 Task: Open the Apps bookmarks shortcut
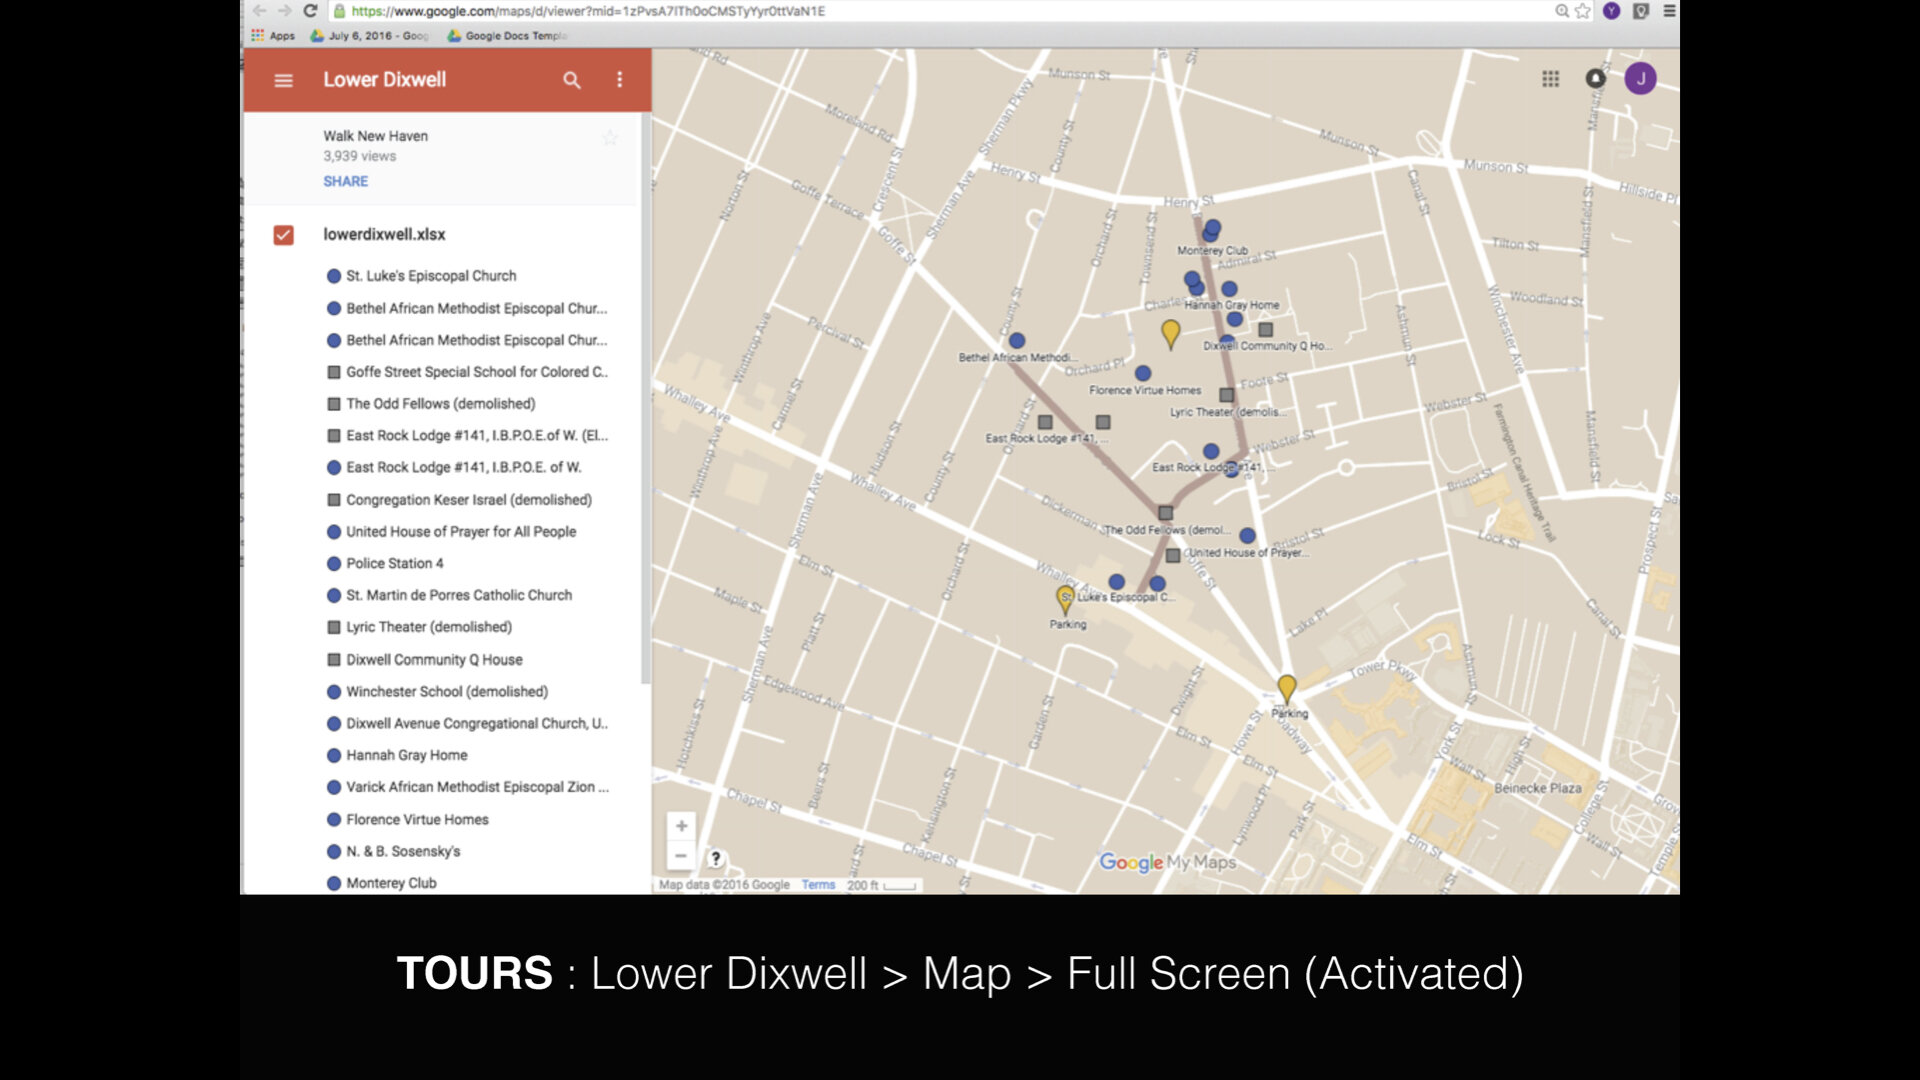pyautogui.click(x=273, y=36)
